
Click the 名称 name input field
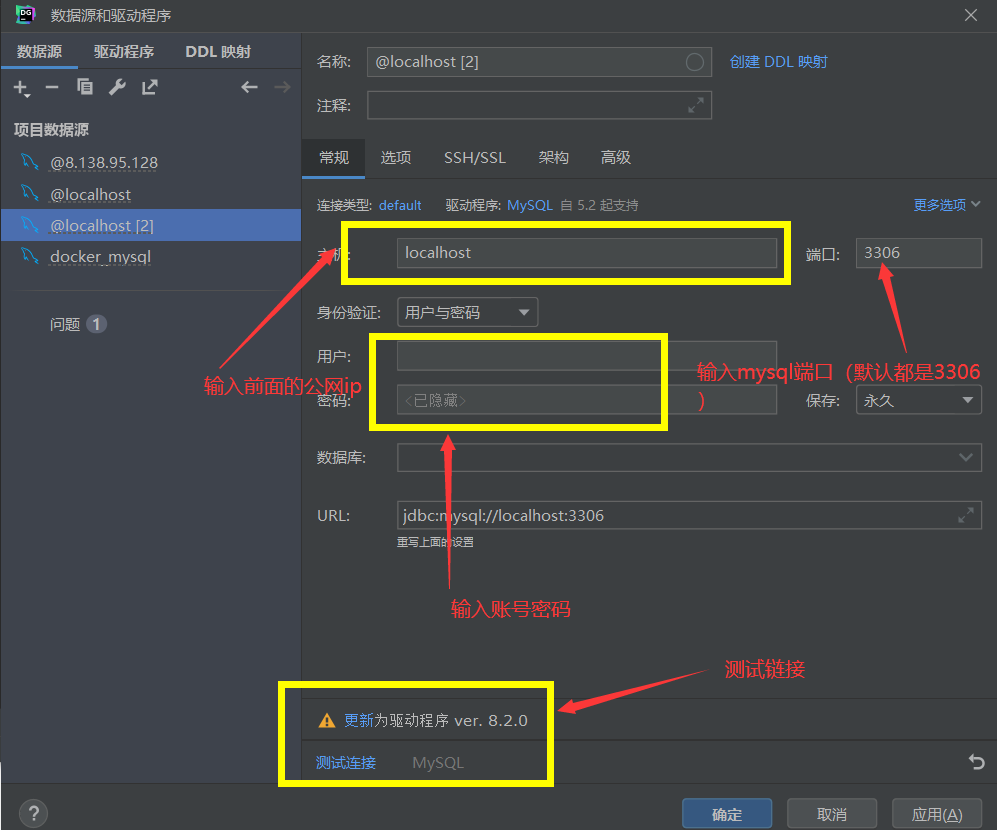click(x=539, y=62)
